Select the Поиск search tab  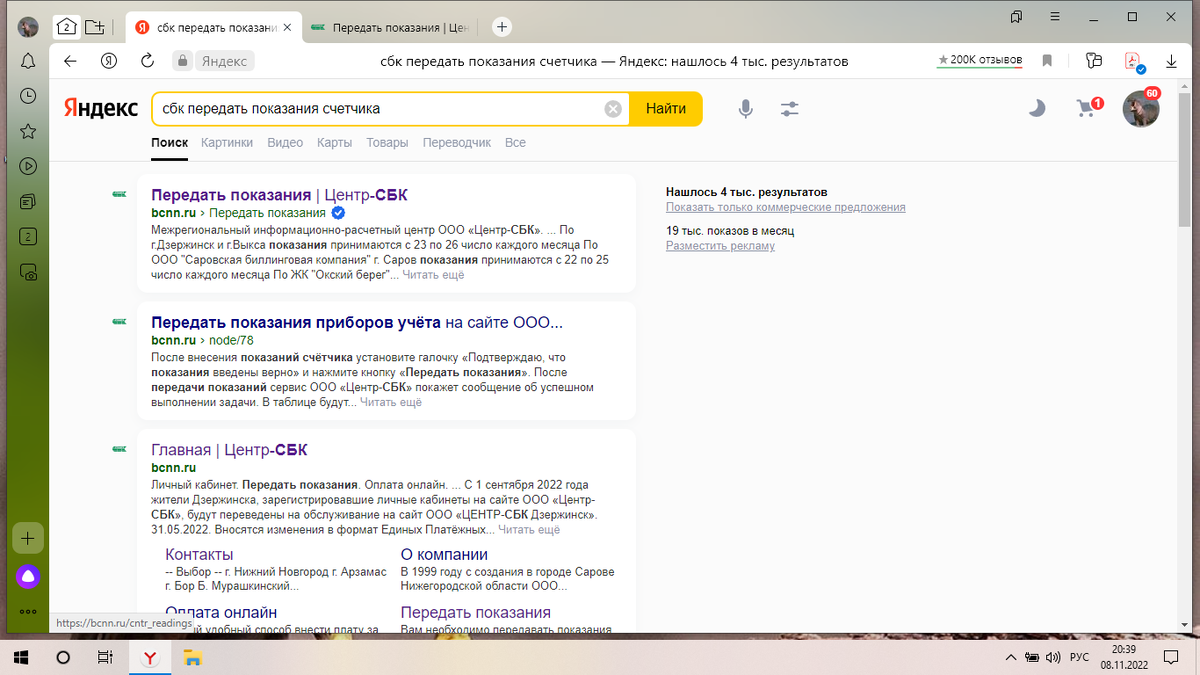[169, 143]
